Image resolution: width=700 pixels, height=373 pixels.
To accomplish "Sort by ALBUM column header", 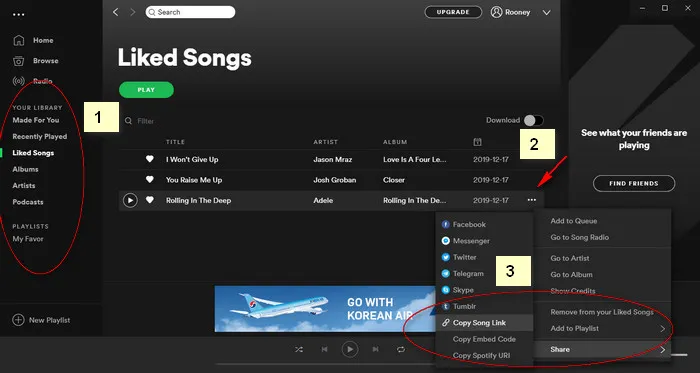I will (395, 142).
